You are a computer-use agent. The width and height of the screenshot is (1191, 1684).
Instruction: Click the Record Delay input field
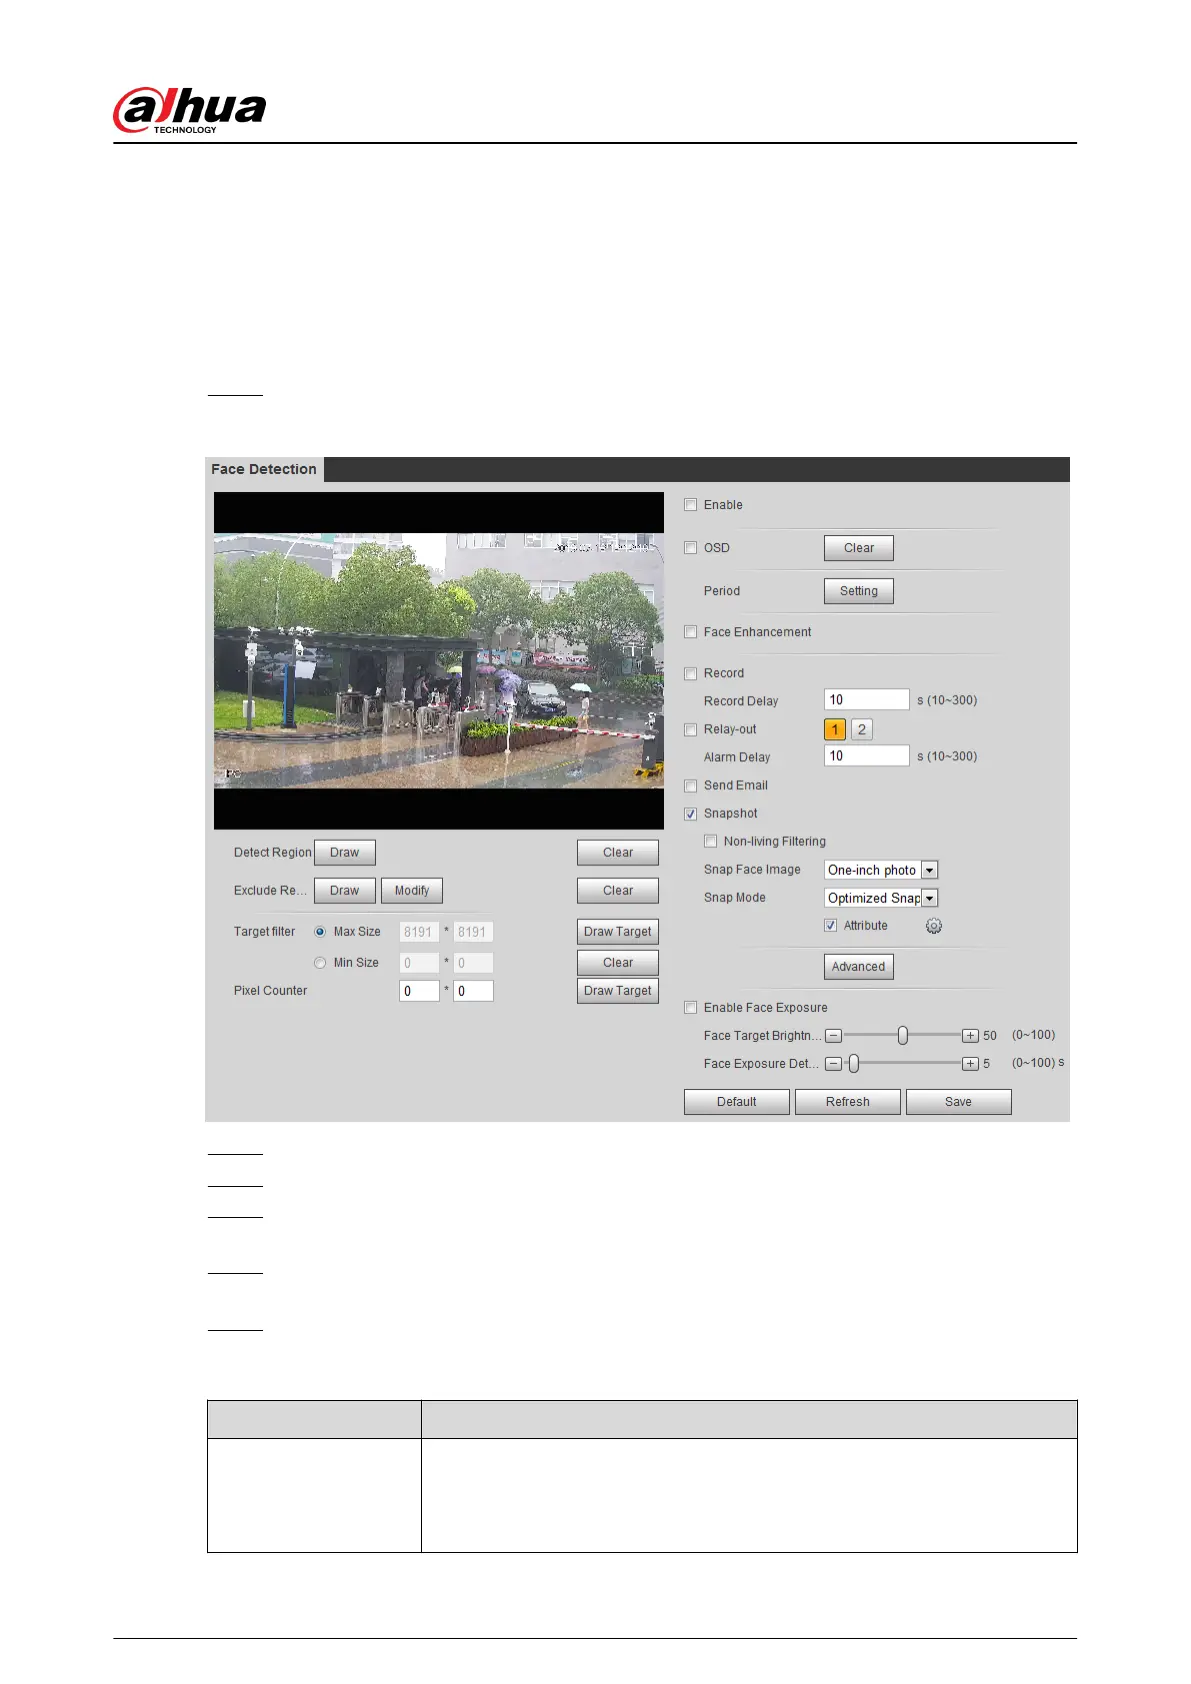867,700
